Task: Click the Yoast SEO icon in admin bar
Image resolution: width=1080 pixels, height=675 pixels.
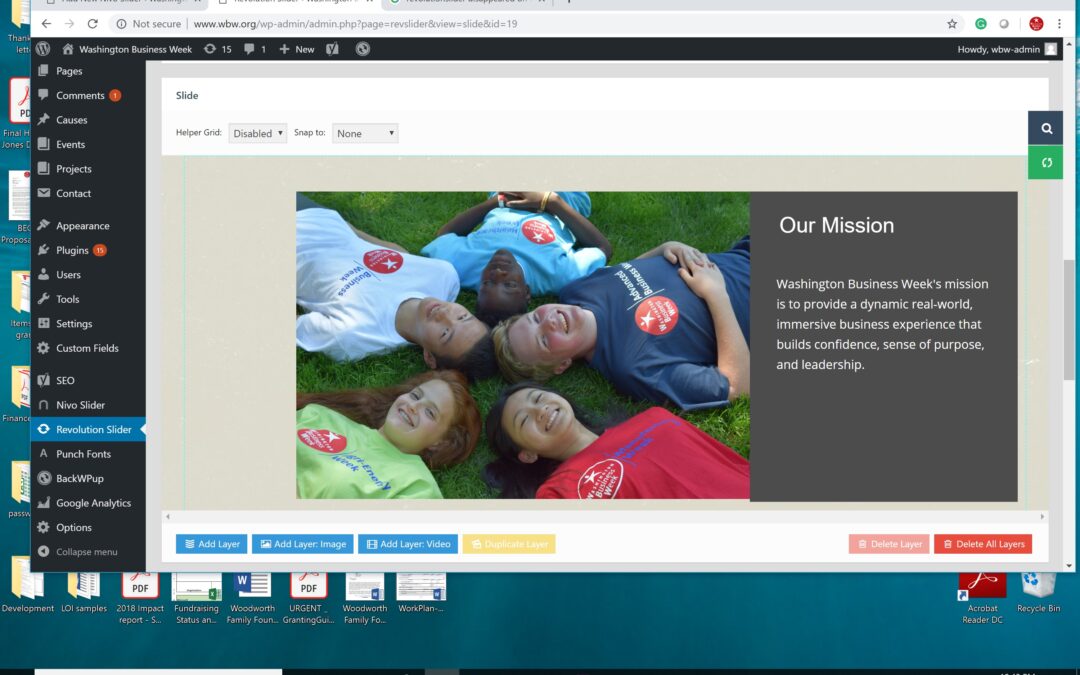Action: 332,49
